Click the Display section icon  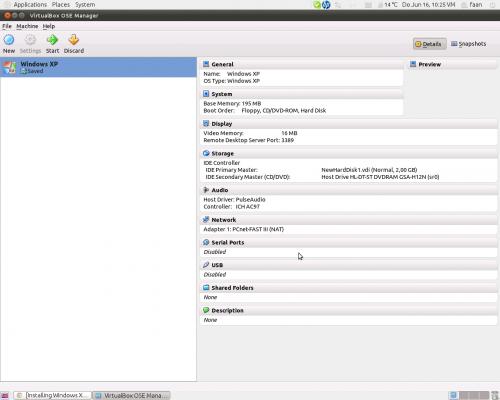coord(206,123)
